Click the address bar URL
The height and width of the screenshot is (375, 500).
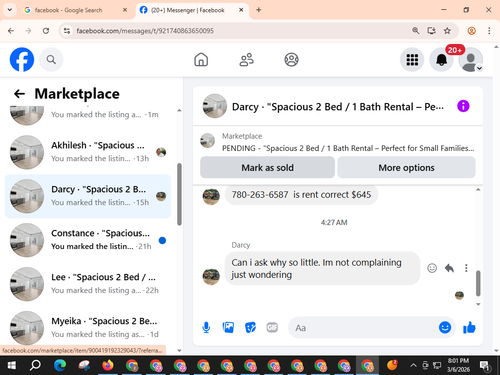point(145,31)
